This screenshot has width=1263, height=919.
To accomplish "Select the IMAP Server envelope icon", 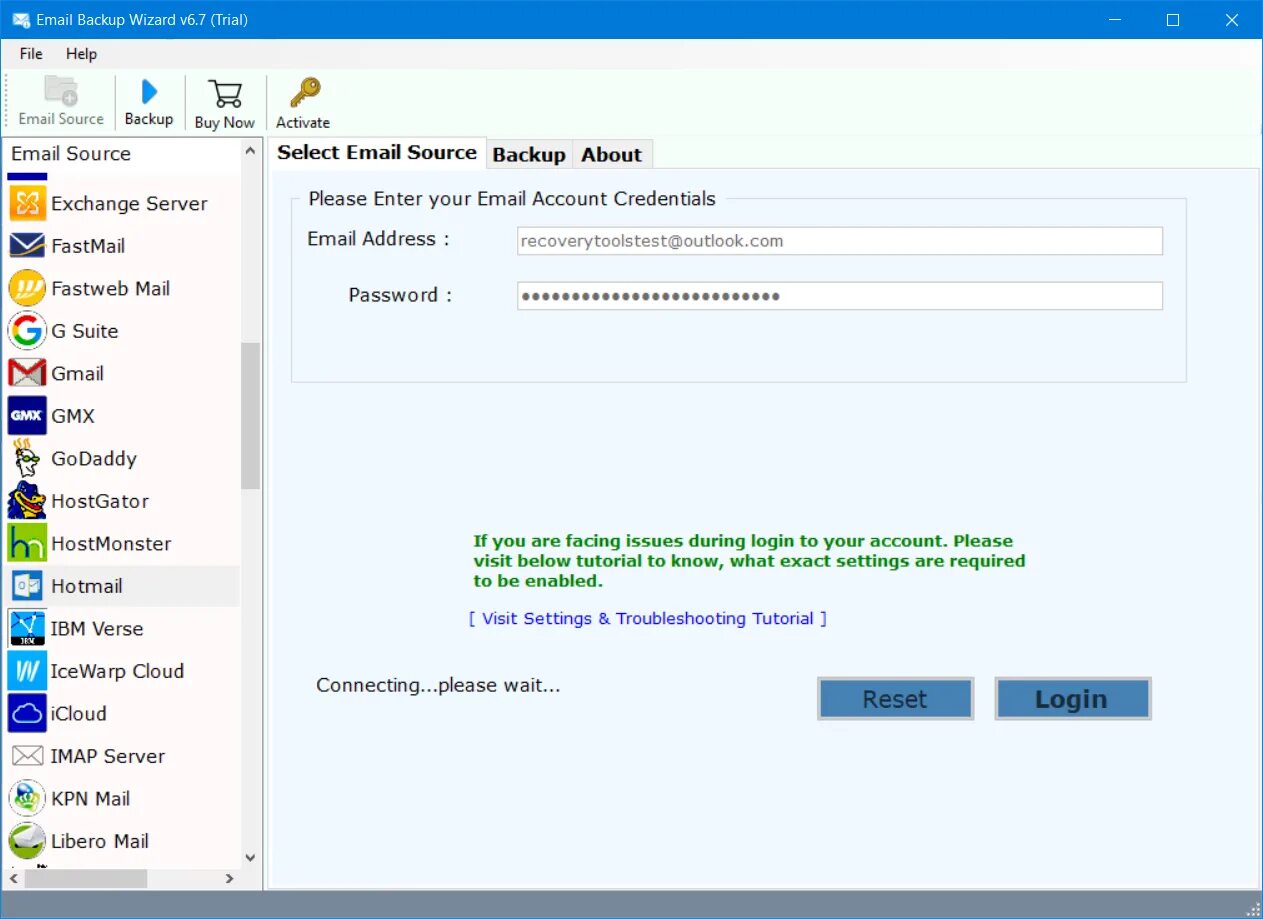I will click(x=27, y=756).
